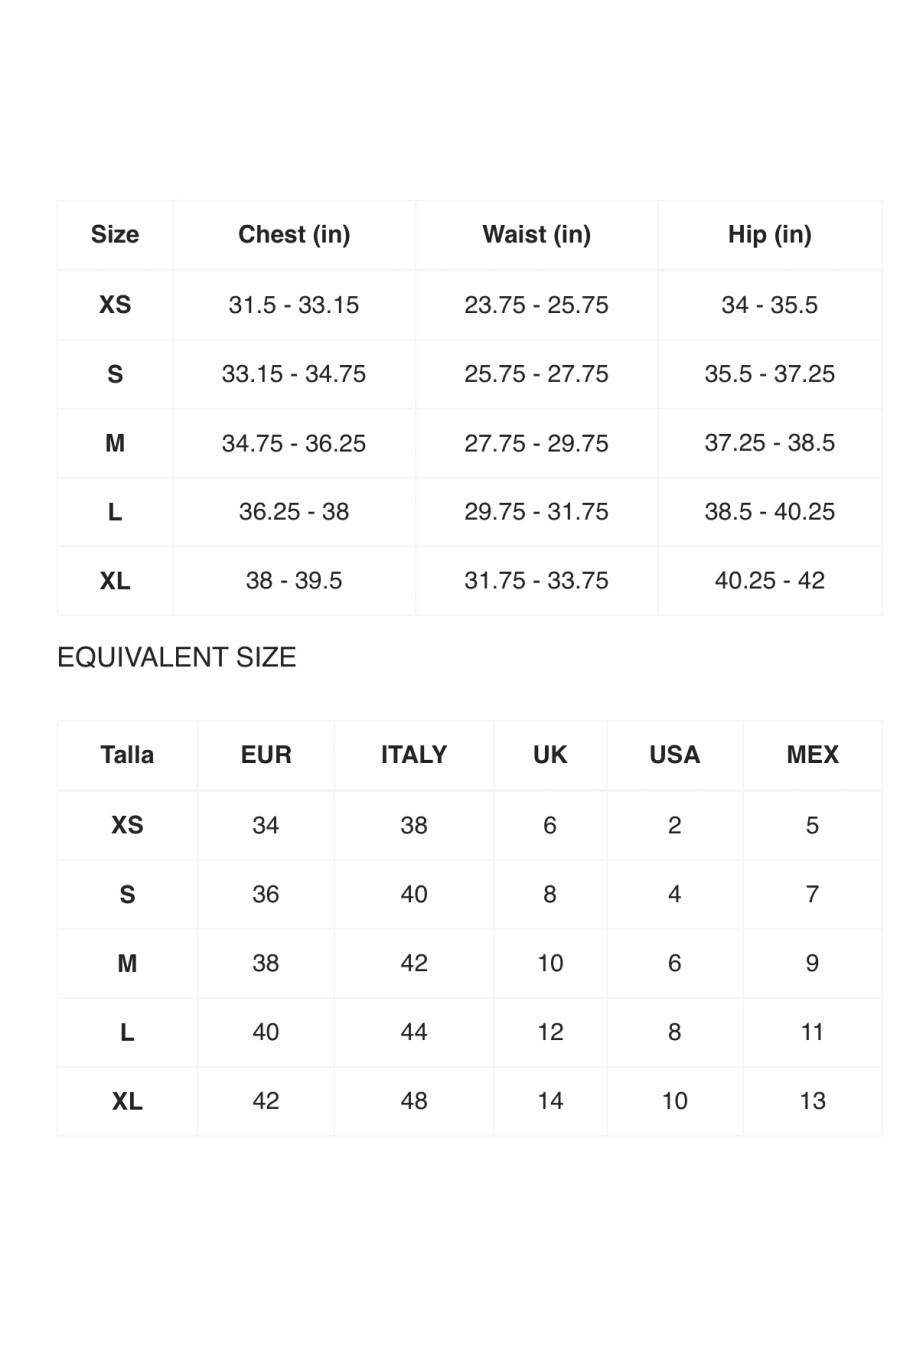This screenshot has height=1351, width=900.
Task: Select the 27.75 - 29.75 waist cell
Action: tap(536, 443)
